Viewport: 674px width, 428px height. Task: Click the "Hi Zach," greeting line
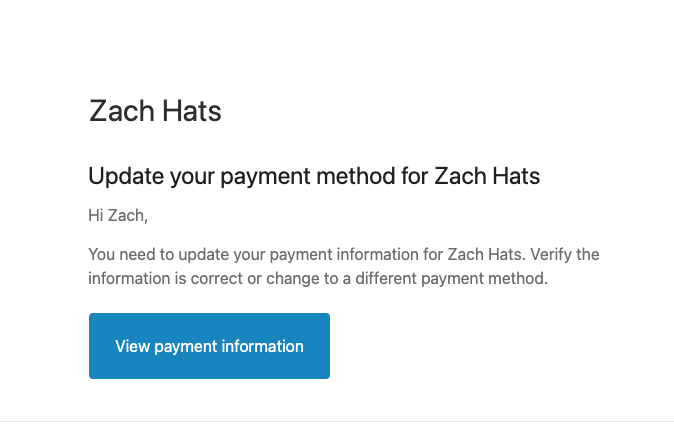(118, 216)
